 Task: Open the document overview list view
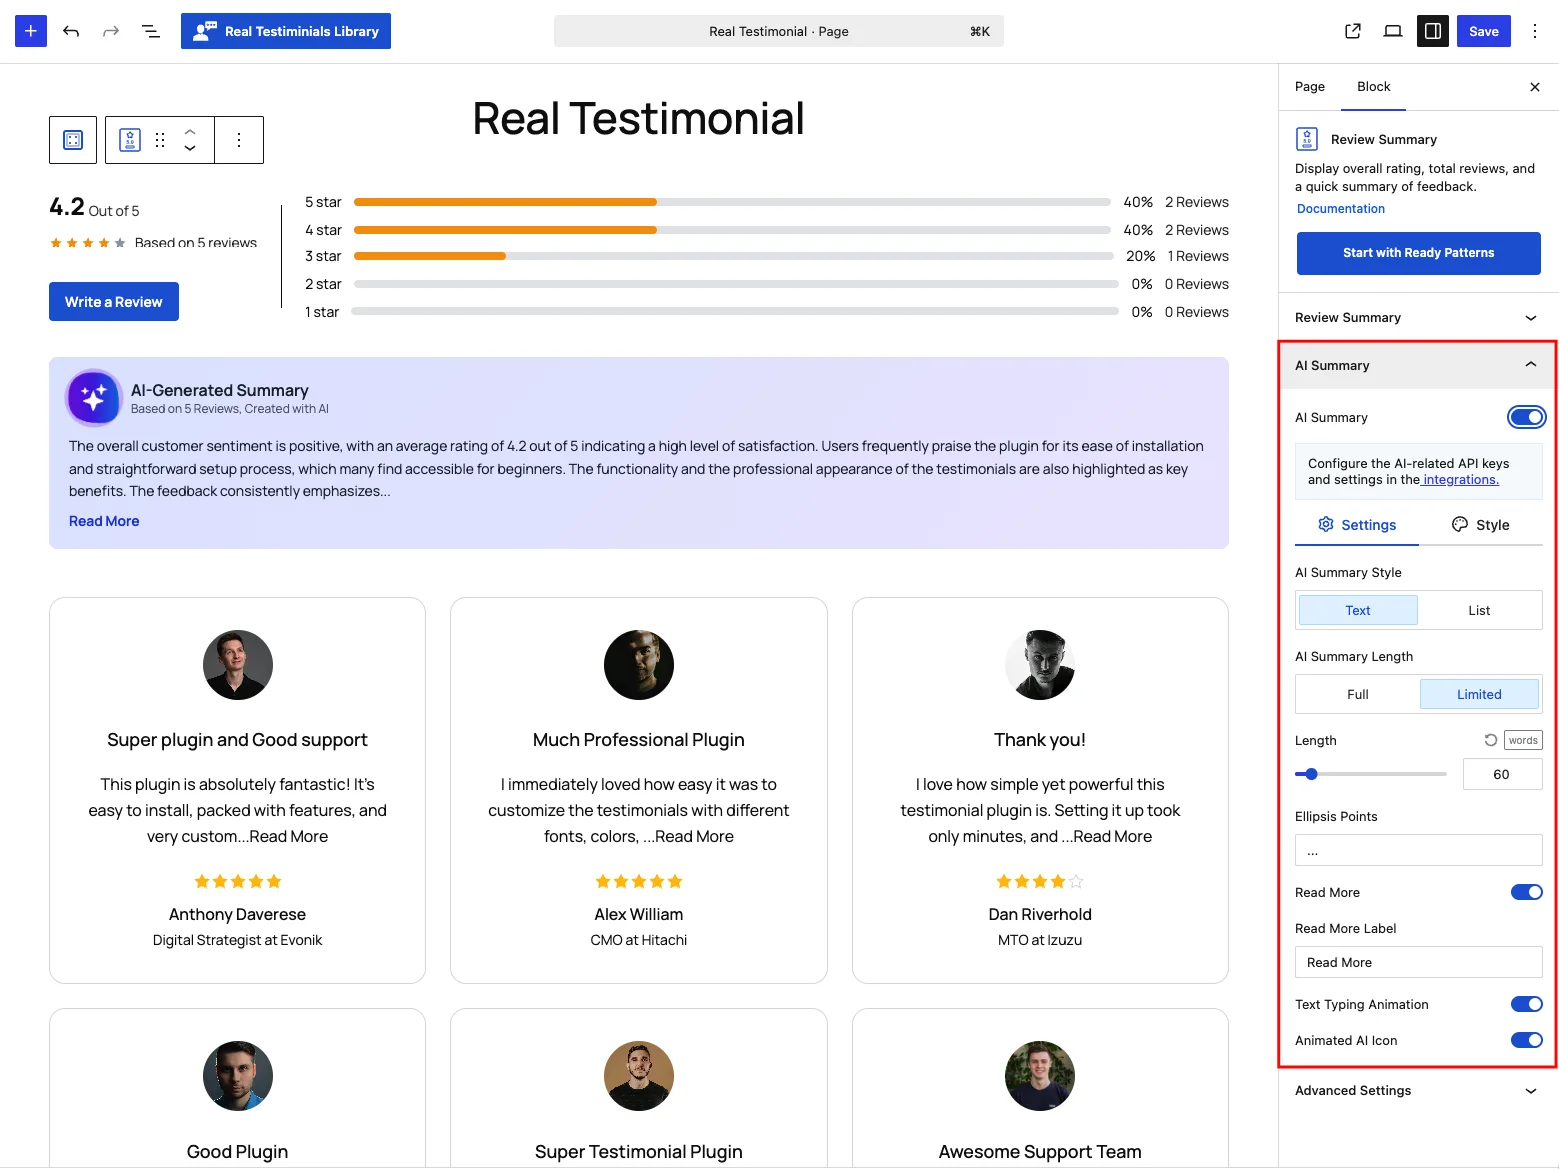pos(151,31)
